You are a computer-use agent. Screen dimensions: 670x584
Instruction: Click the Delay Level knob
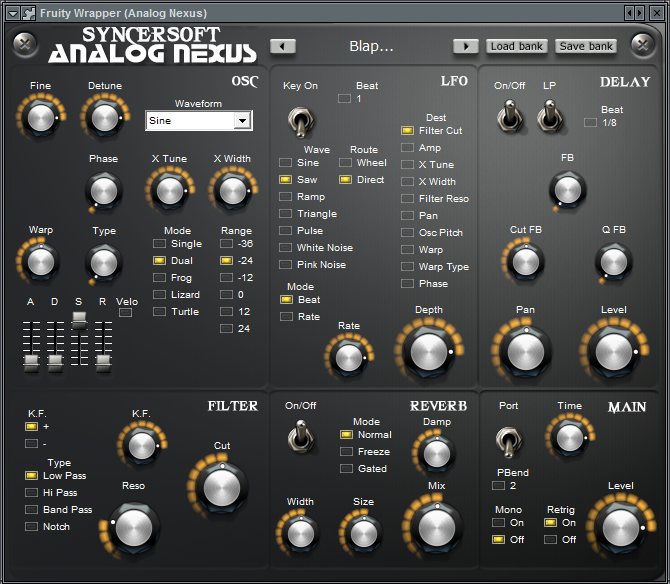pos(614,352)
